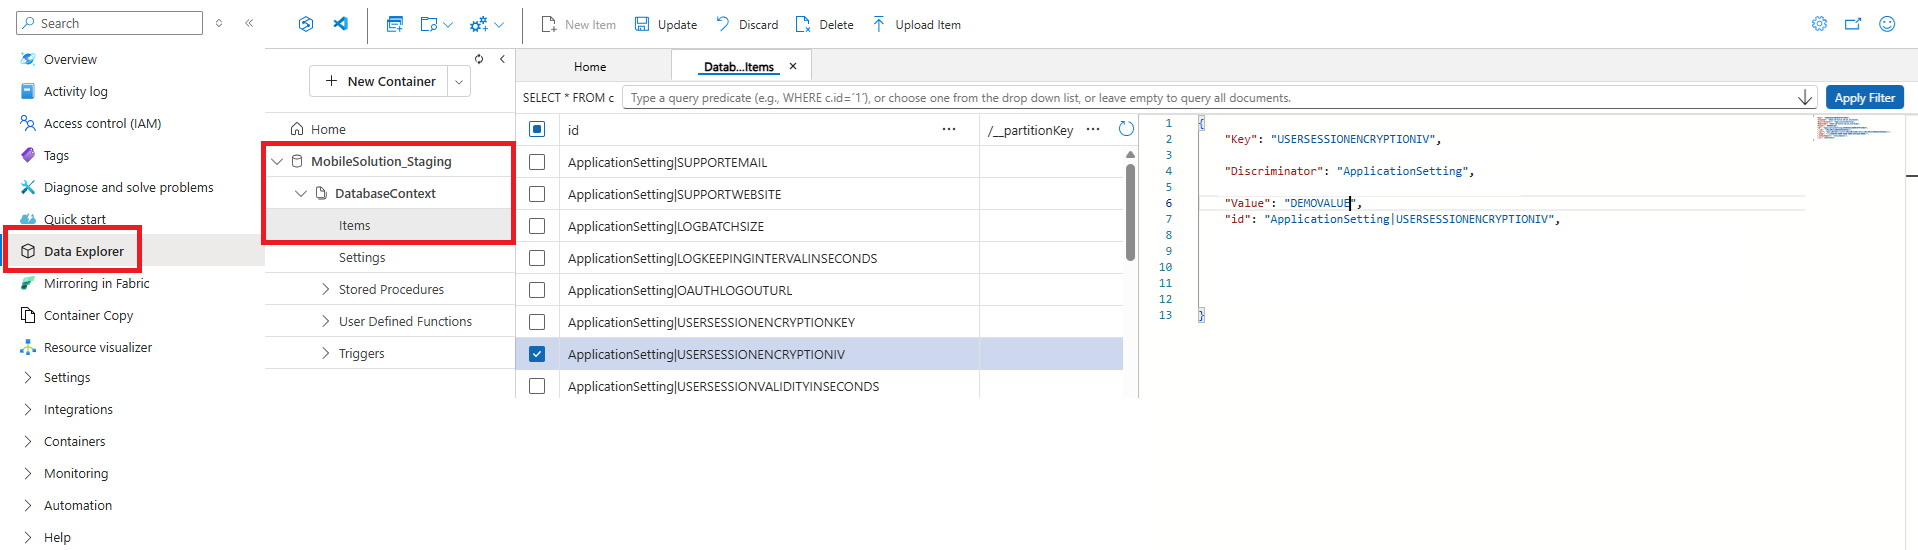This screenshot has width=1918, height=550.
Task: Refresh the resource tree
Action: pyautogui.click(x=479, y=59)
